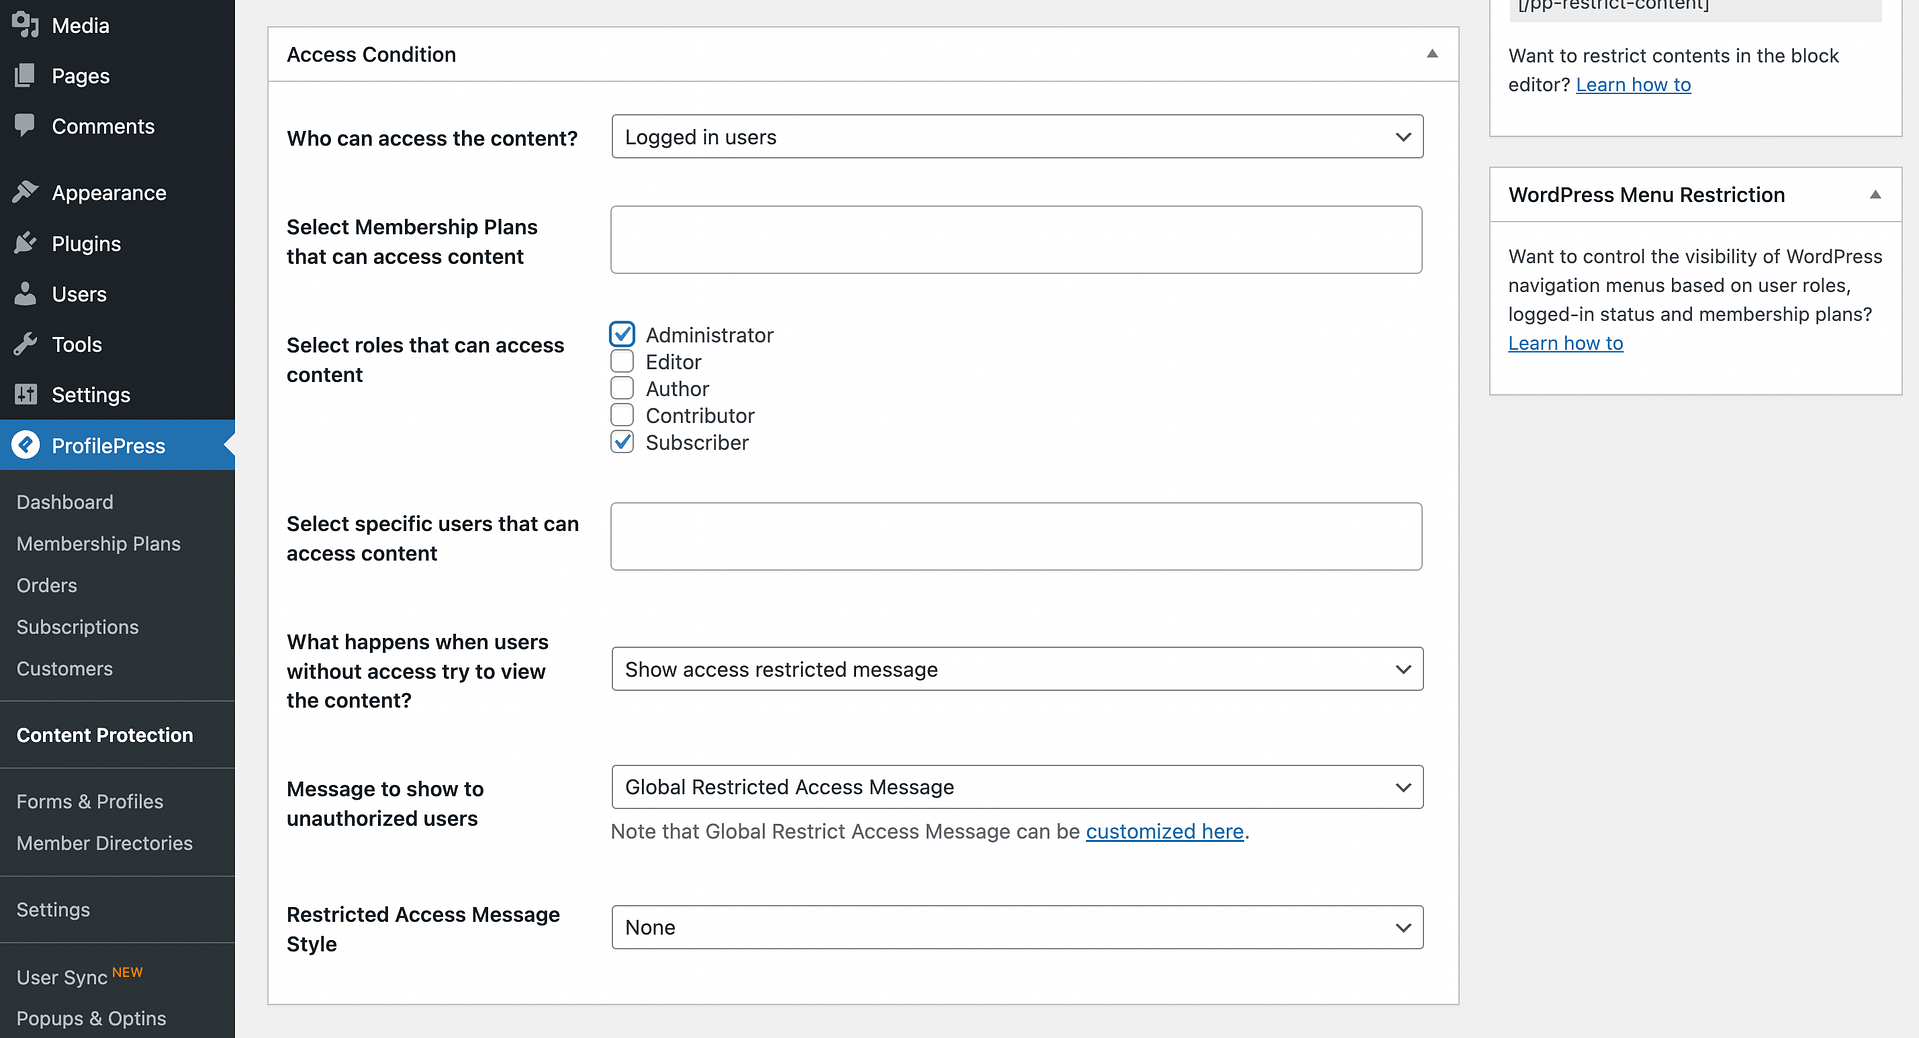Click the Select Membership Plans input field

point(1016,240)
